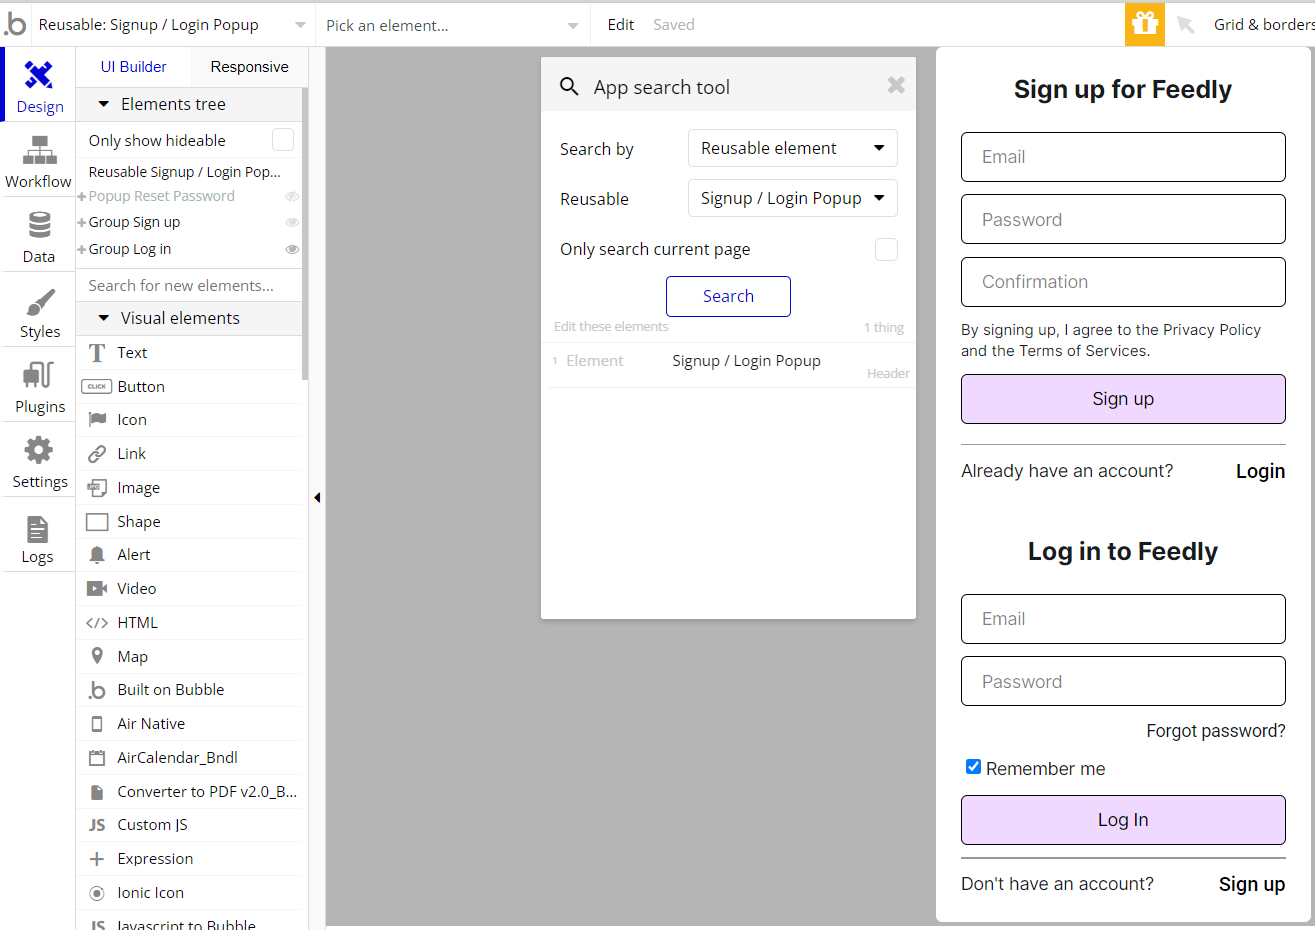Toggle Only show hideable checkbox
Image resolution: width=1315 pixels, height=930 pixels.
click(x=283, y=140)
